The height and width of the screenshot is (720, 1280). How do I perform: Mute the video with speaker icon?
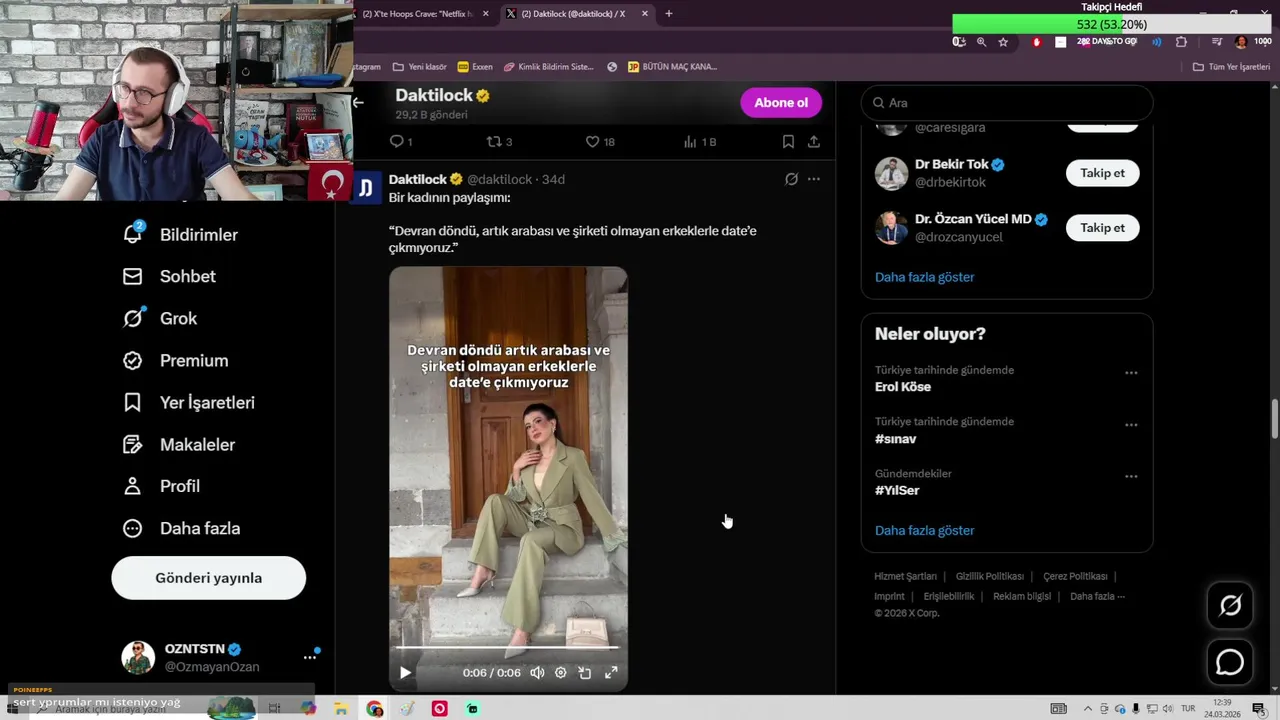click(537, 673)
